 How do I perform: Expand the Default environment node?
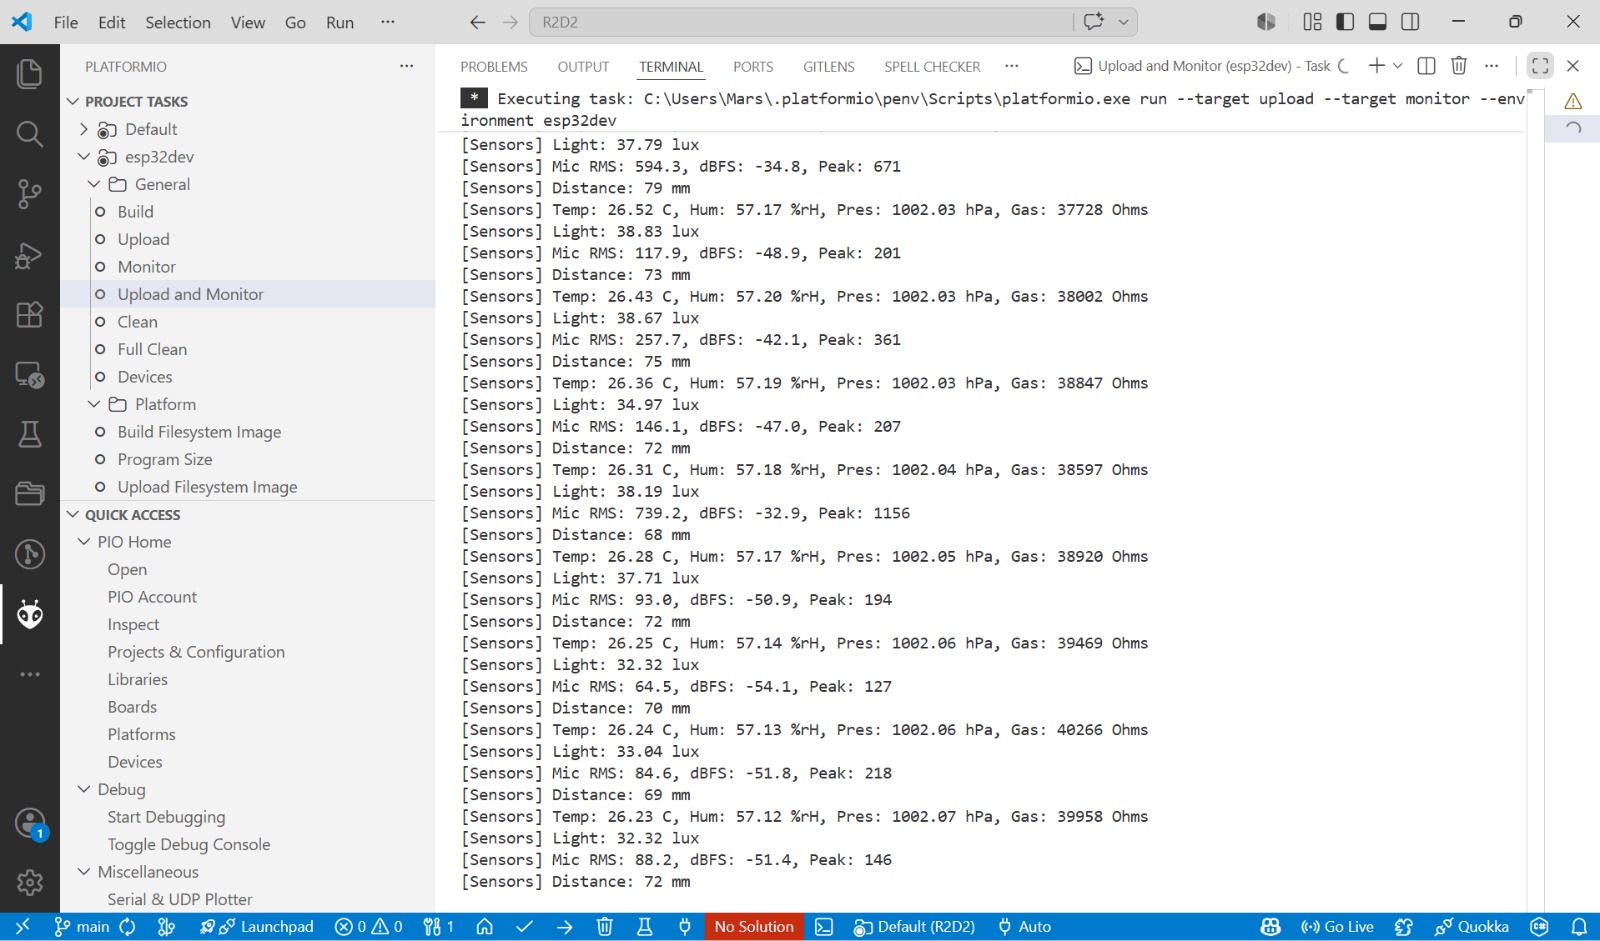[84, 129]
